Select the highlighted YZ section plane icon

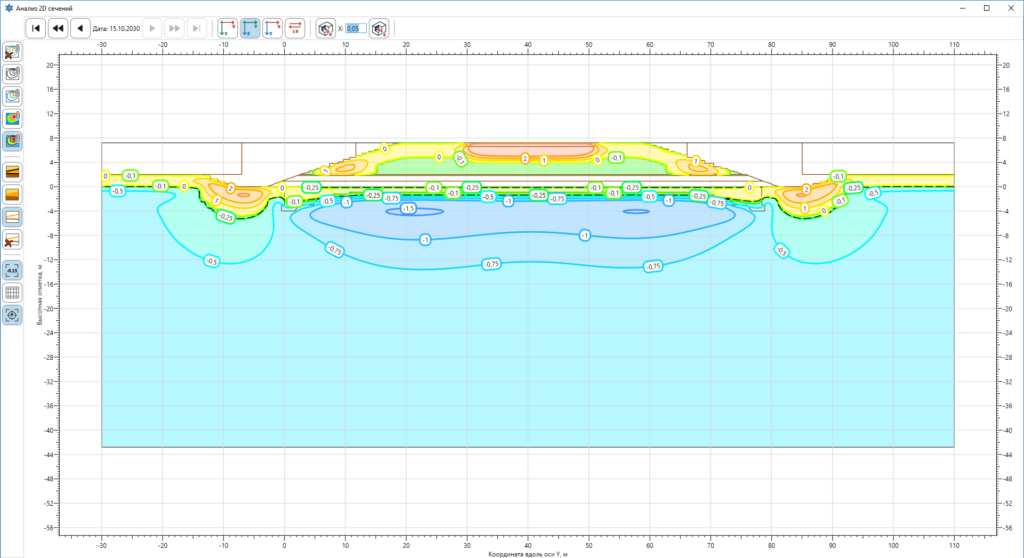pyautogui.click(x=250, y=28)
